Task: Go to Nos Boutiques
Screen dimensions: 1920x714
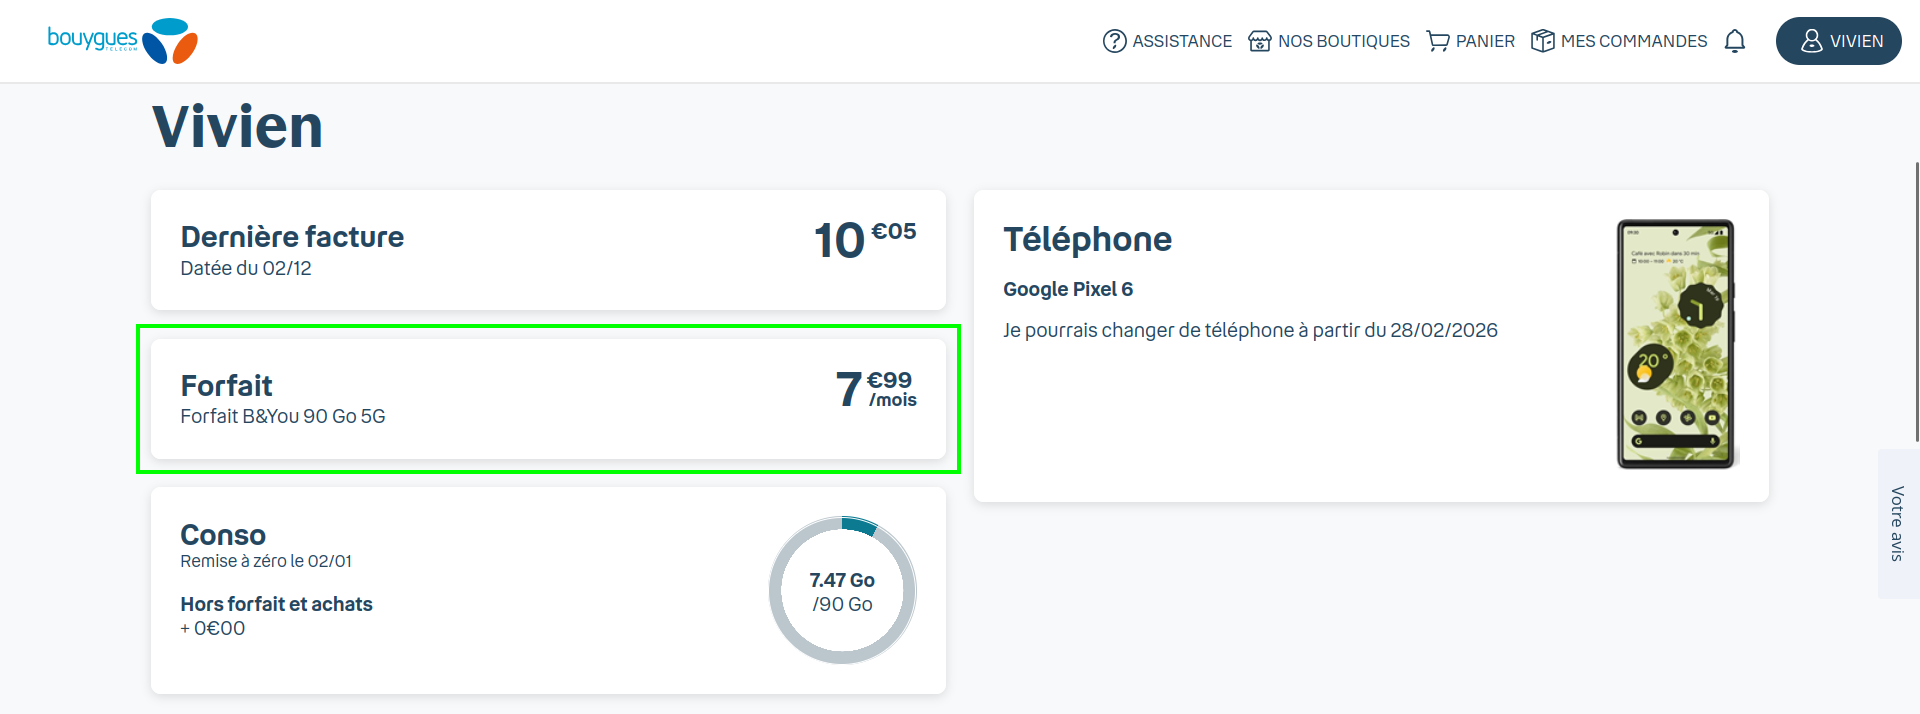Action: pos(1343,41)
